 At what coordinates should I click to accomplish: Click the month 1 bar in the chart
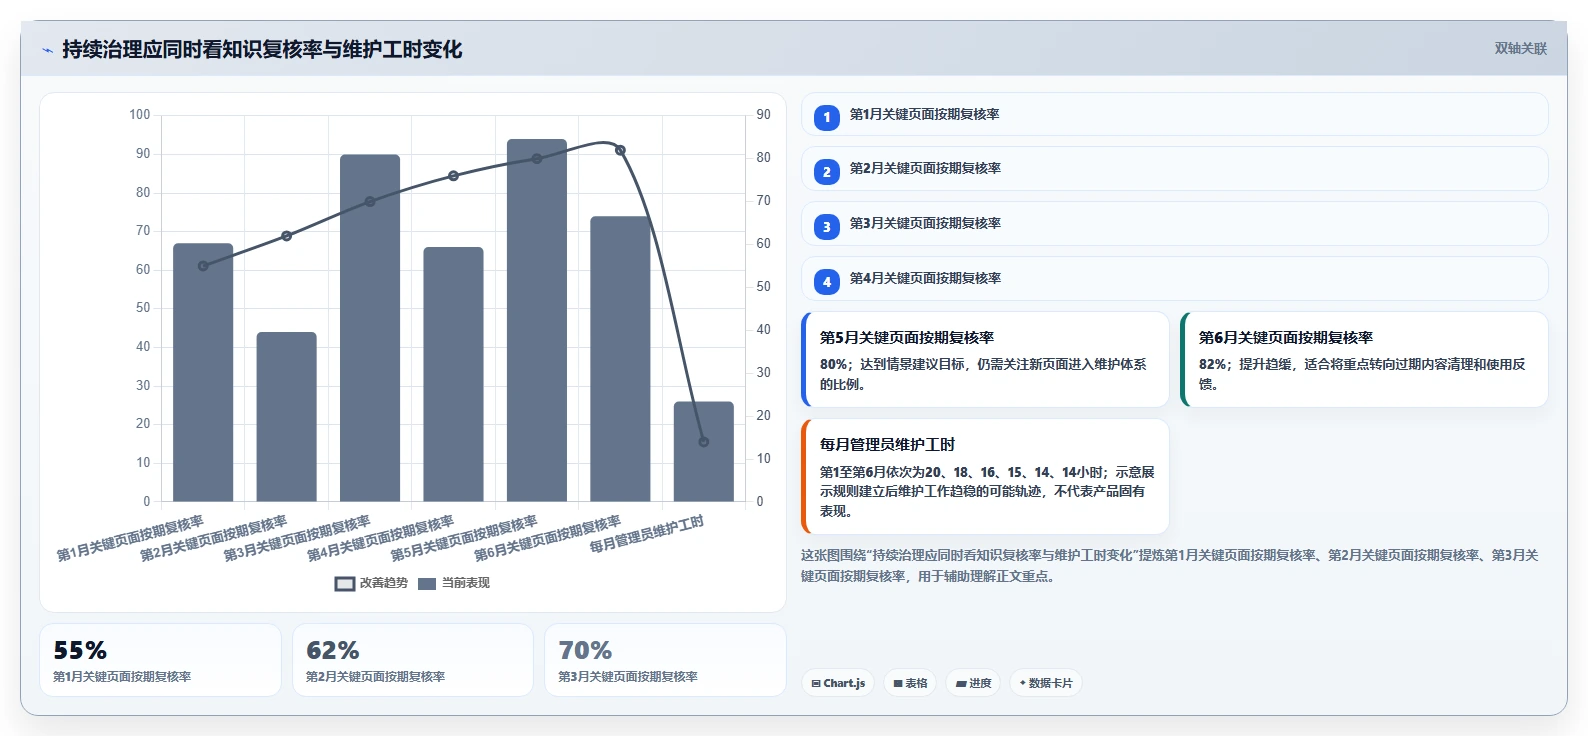(x=203, y=372)
